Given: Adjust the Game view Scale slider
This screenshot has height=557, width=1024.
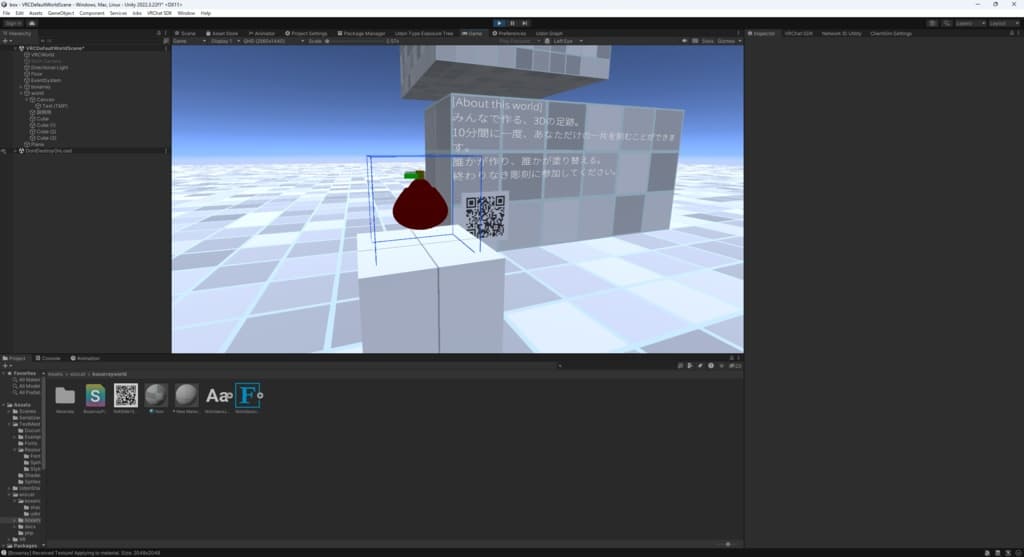Looking at the screenshot, I should [x=355, y=41].
